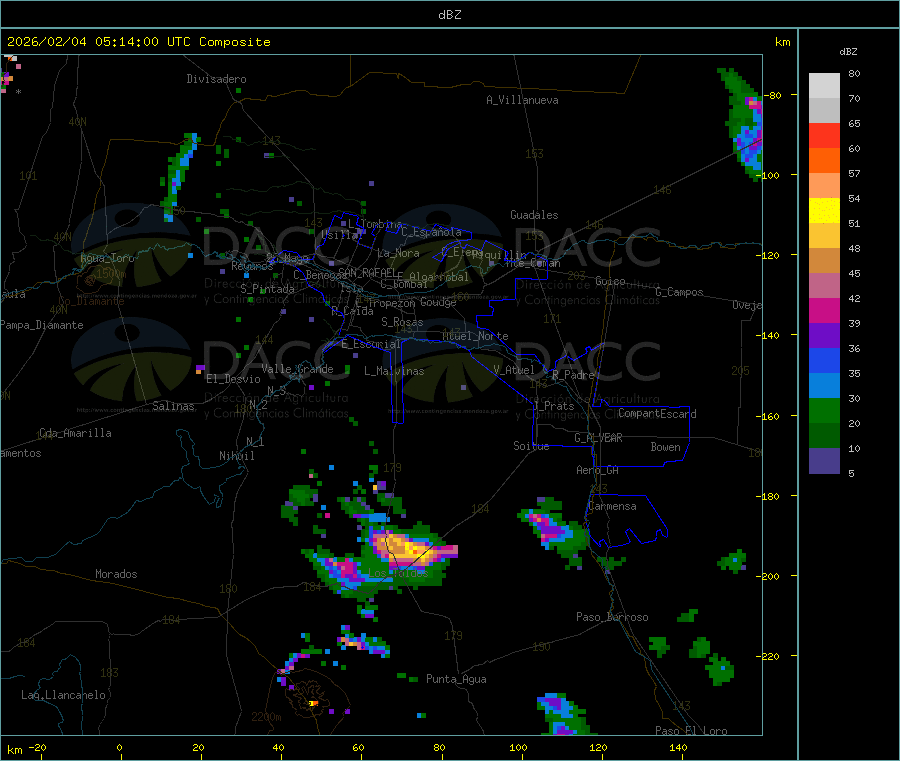Click the A_Villanueva label
The height and width of the screenshot is (761, 900).
[x=522, y=100]
